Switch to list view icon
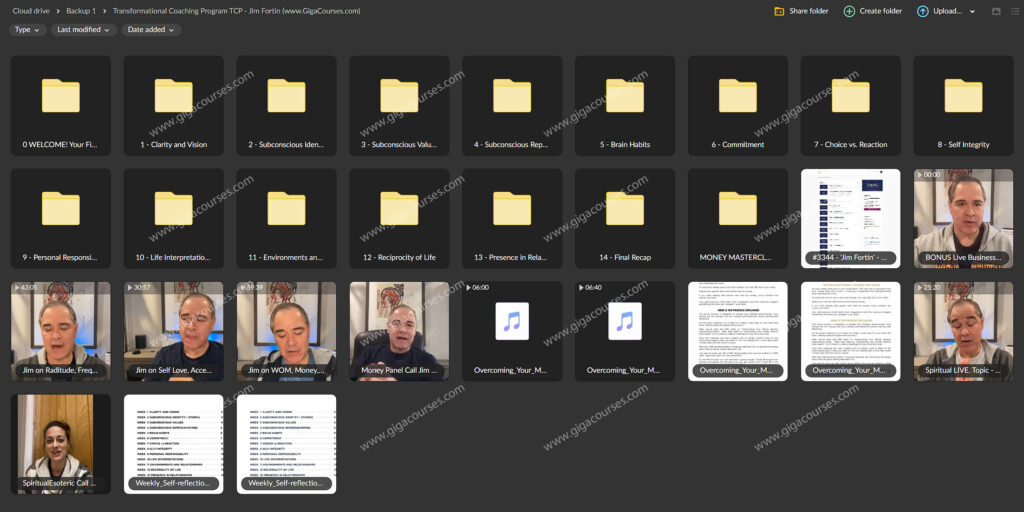Viewport: 1024px width, 512px height. pyautogui.click(x=1014, y=11)
